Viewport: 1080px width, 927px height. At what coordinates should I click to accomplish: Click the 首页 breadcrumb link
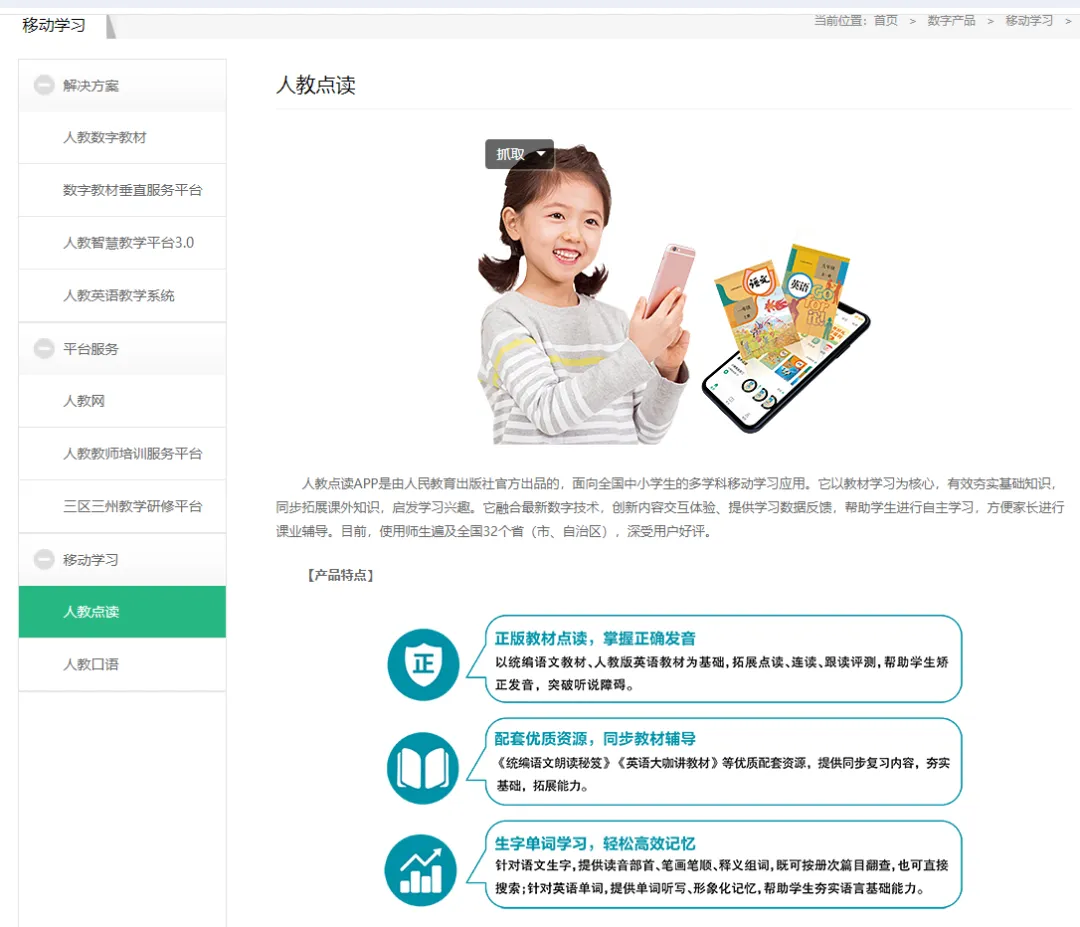coord(886,21)
